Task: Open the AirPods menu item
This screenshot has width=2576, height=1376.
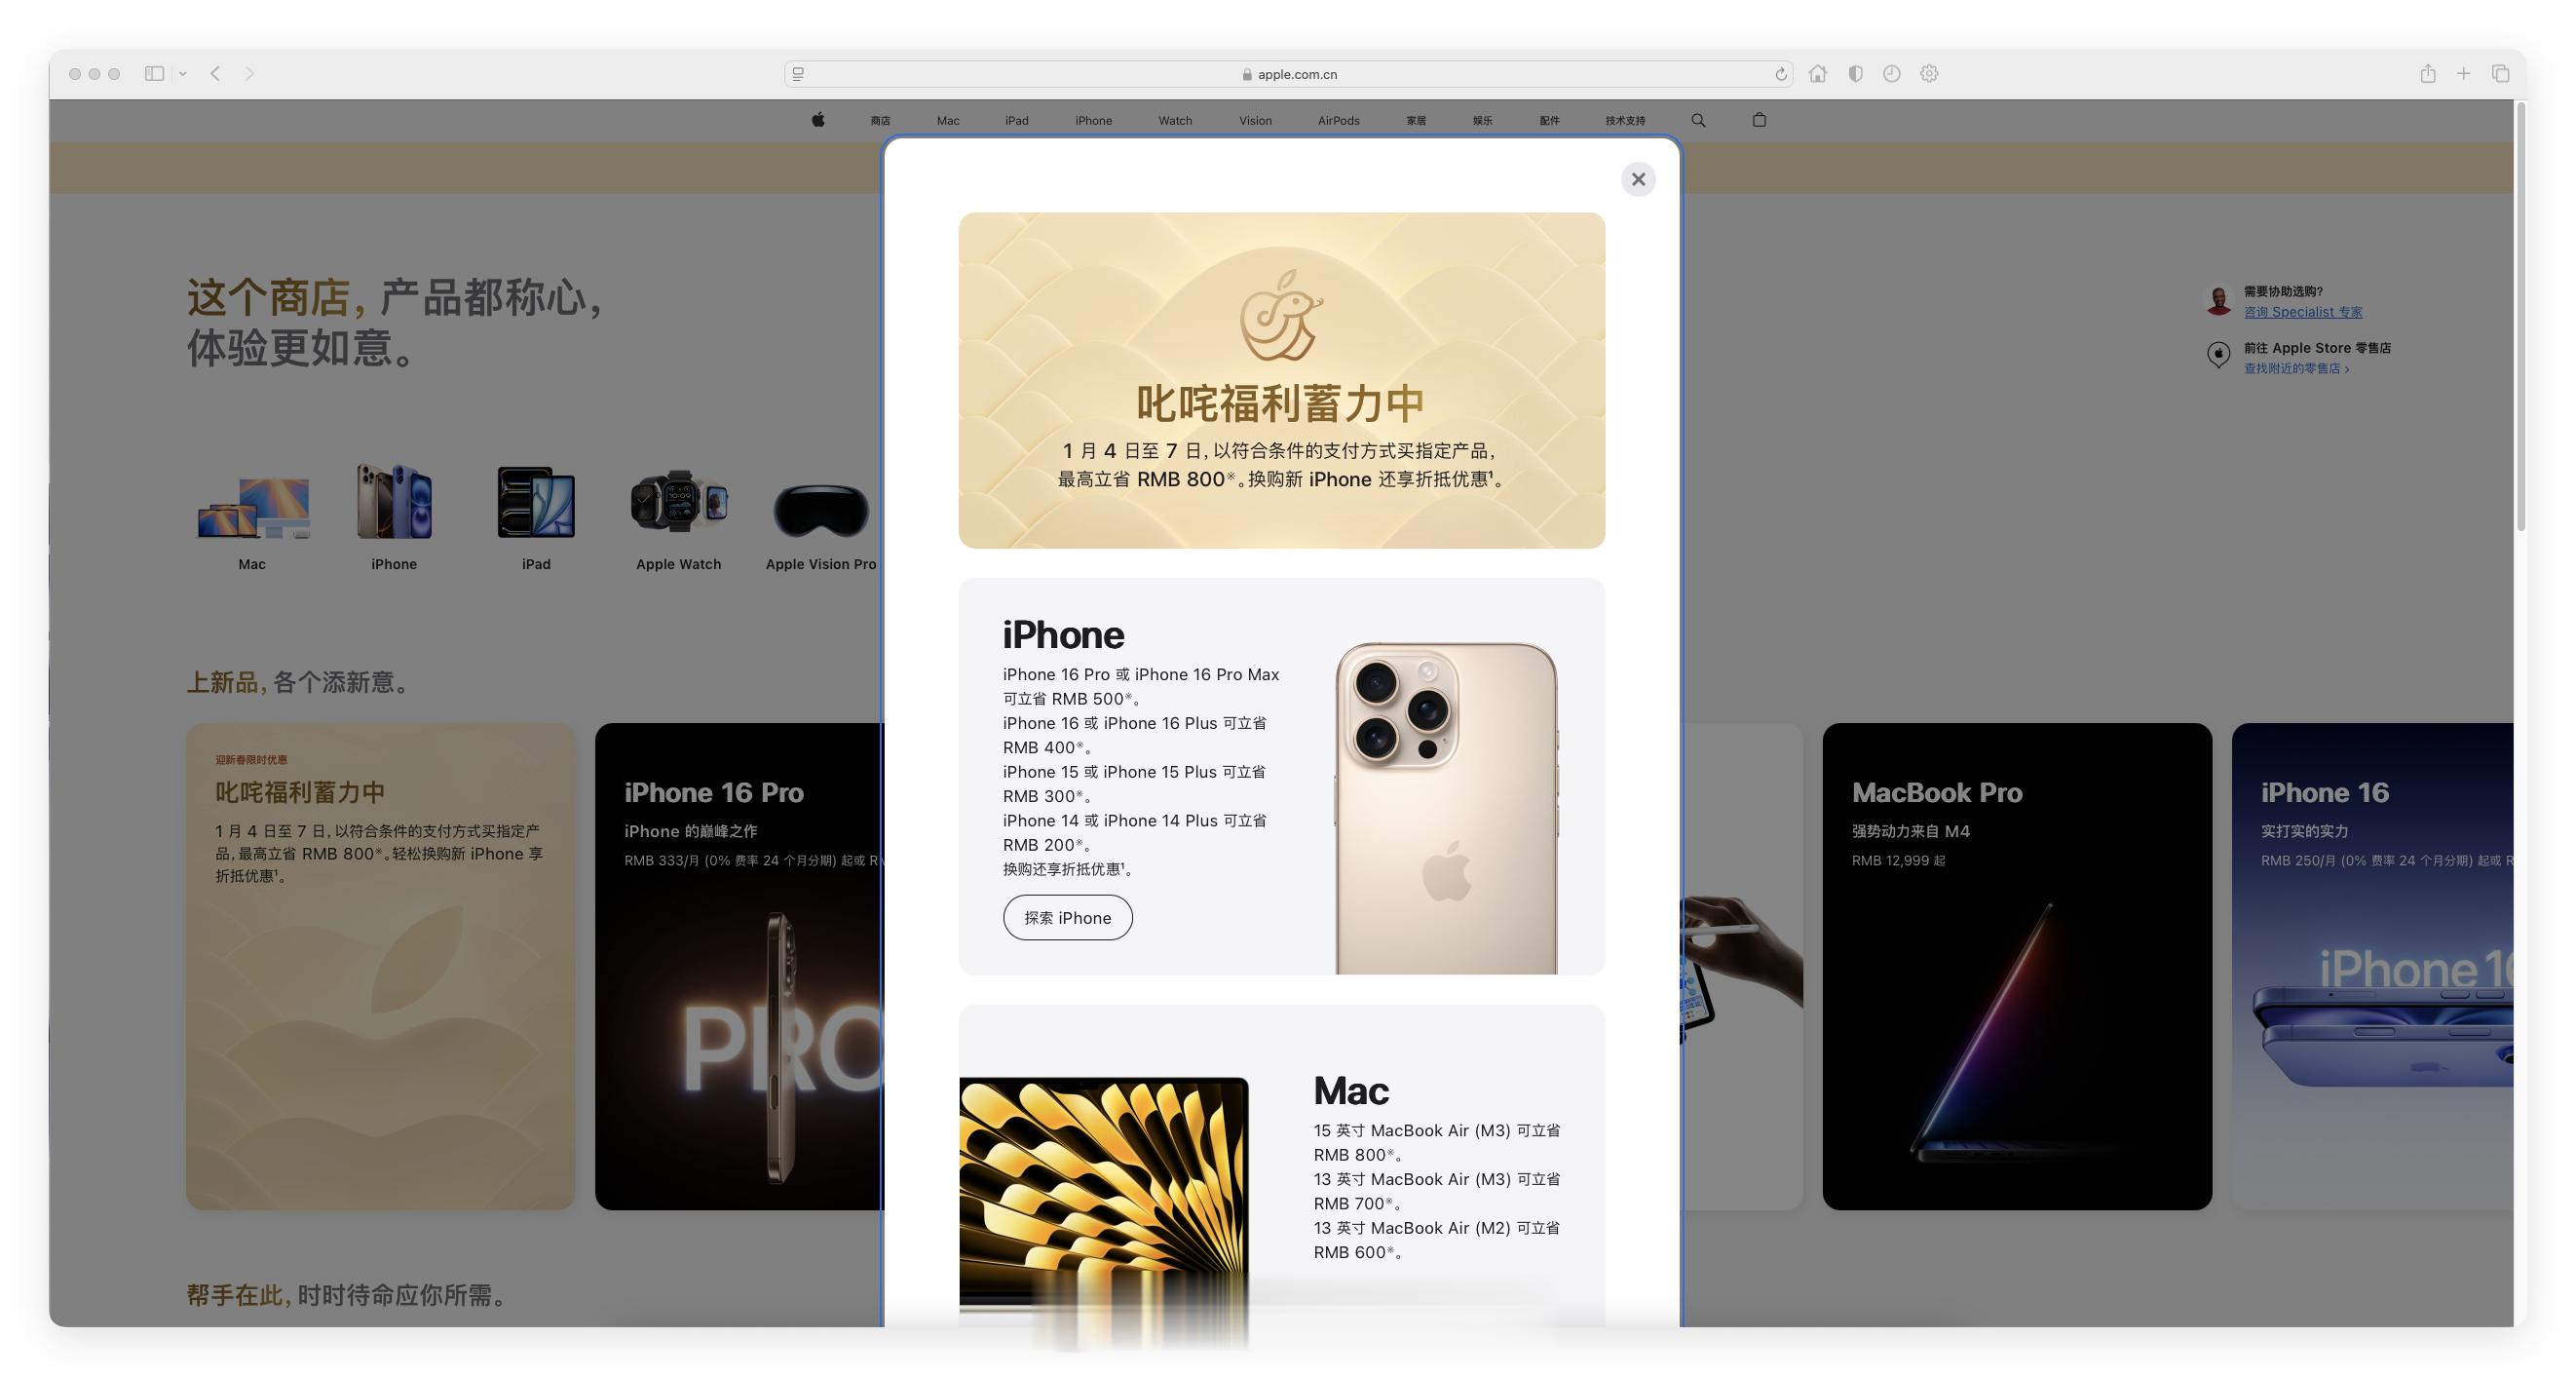Action: [x=1338, y=120]
